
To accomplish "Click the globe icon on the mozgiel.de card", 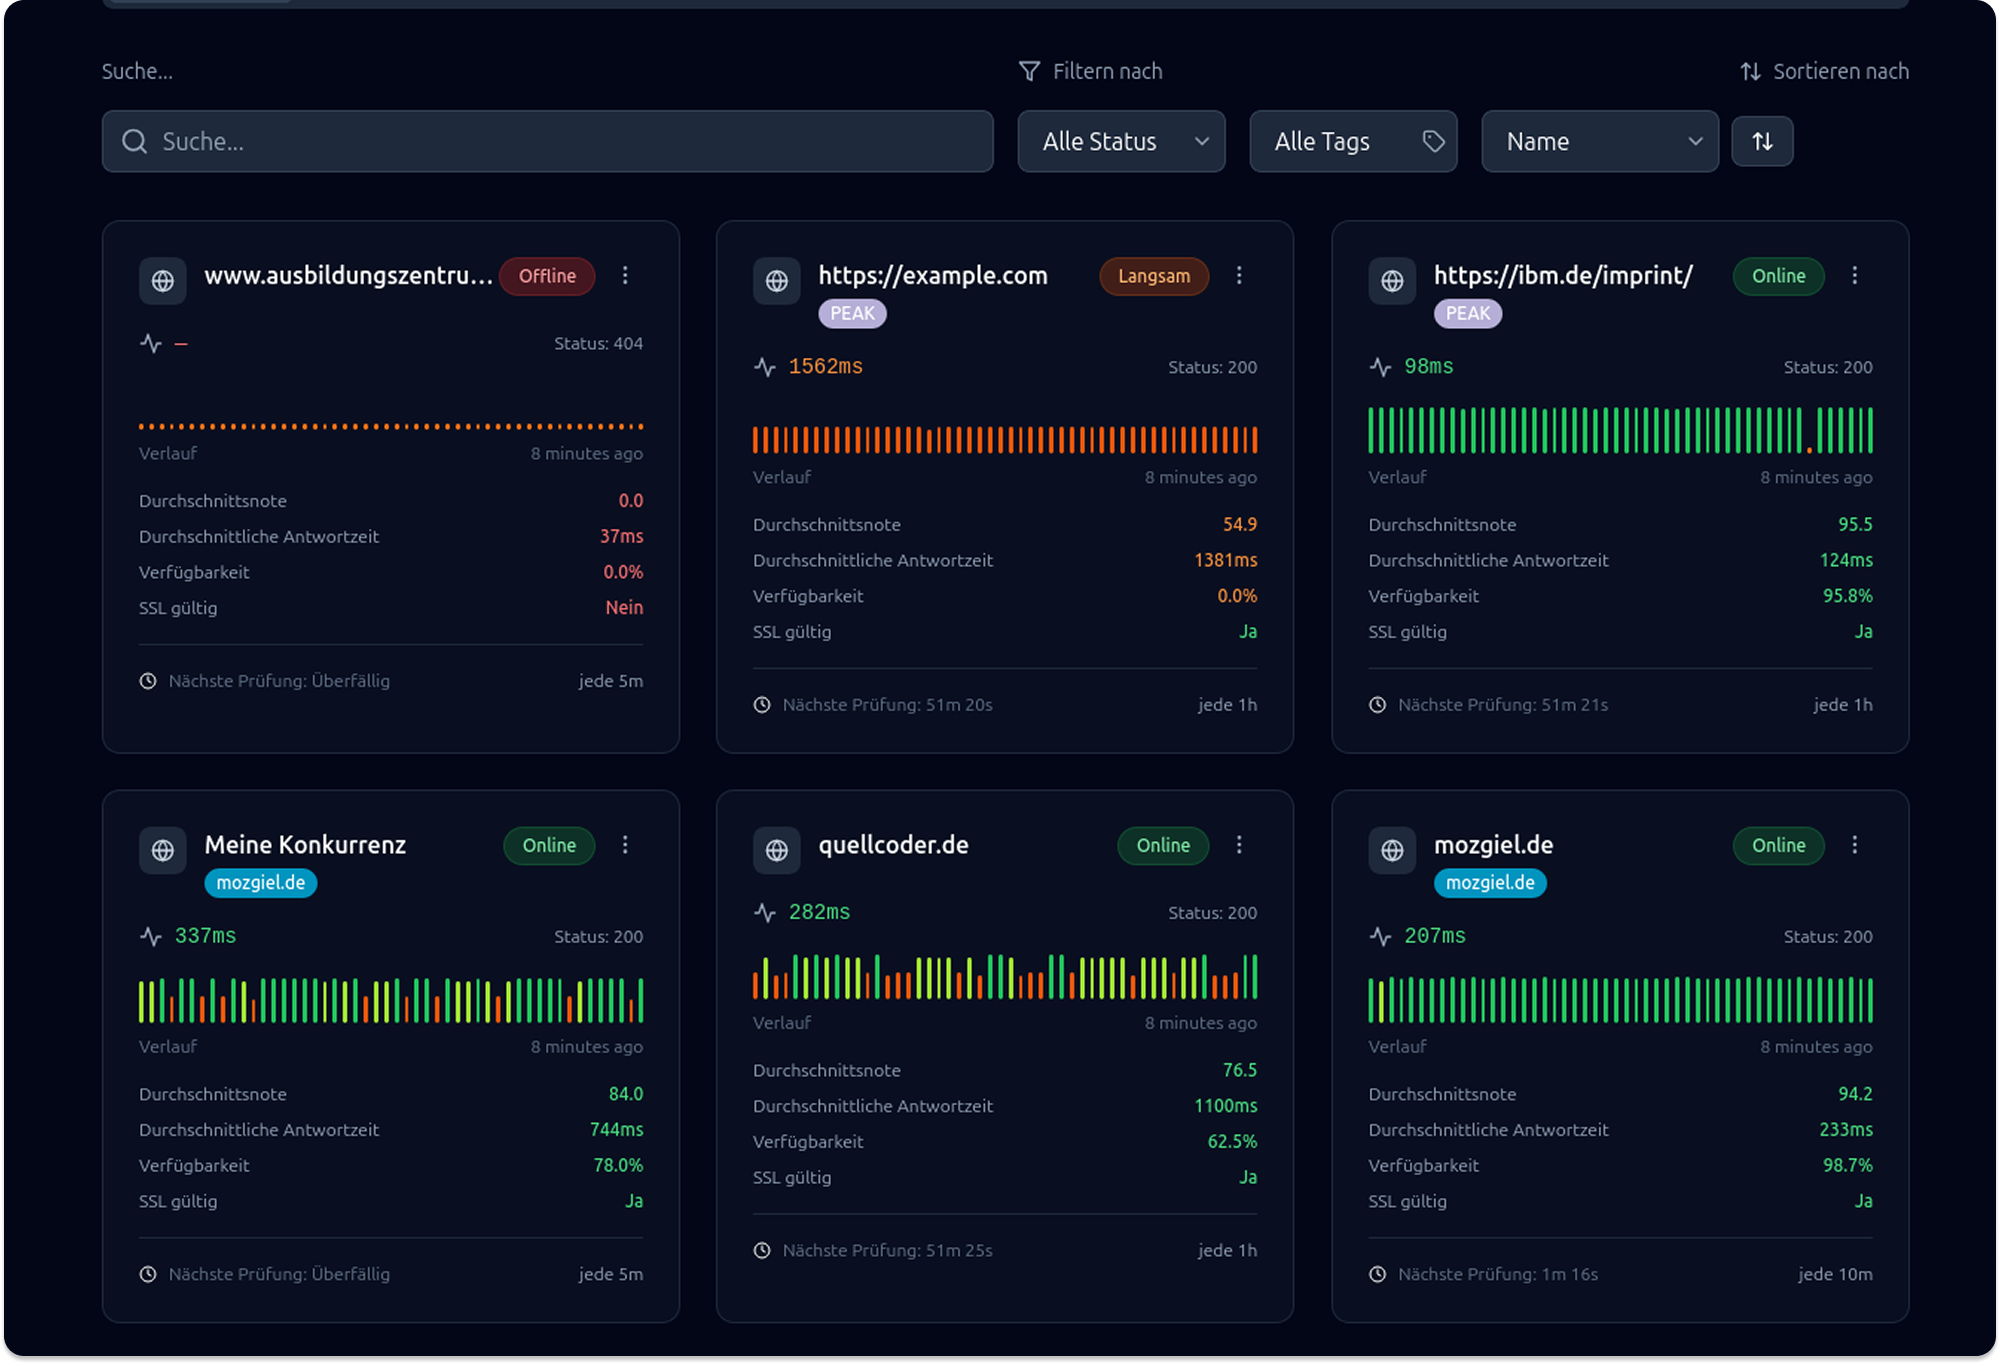I will (x=1392, y=851).
